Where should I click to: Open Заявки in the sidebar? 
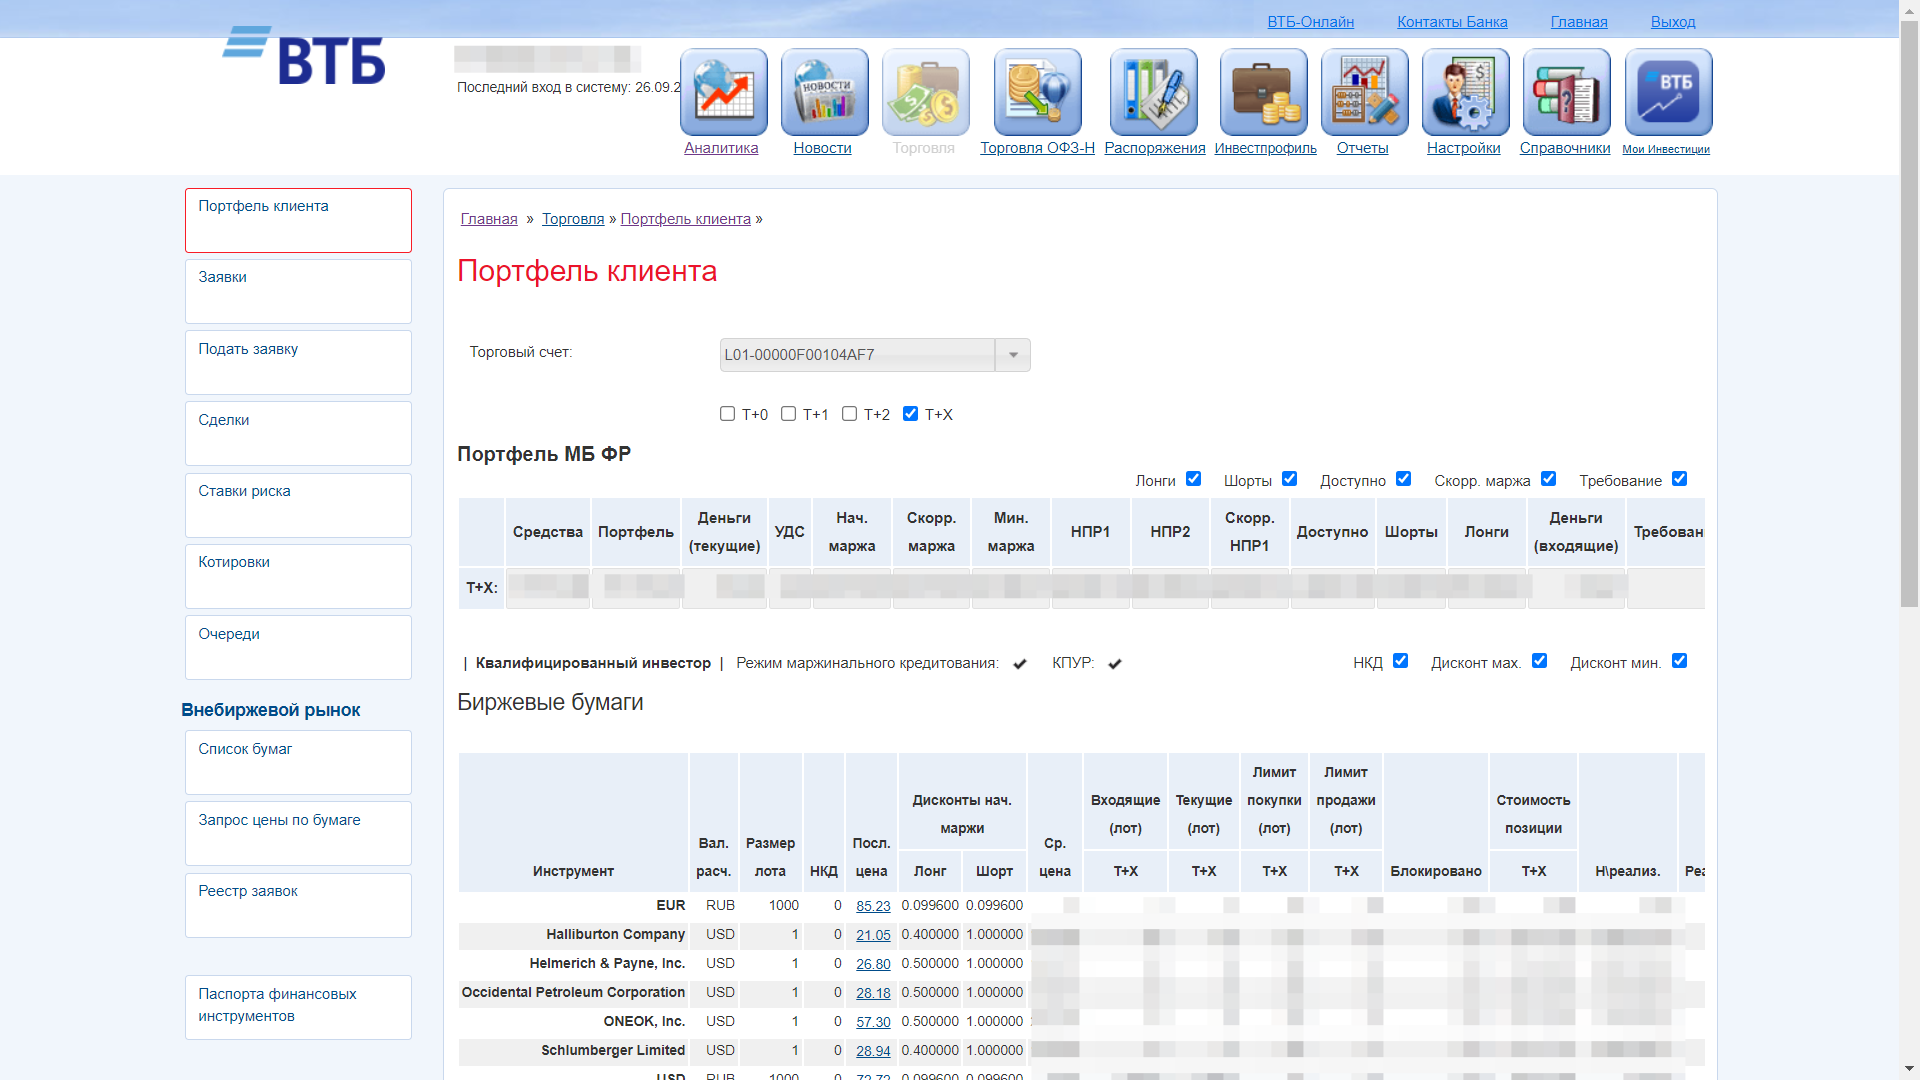(x=298, y=291)
